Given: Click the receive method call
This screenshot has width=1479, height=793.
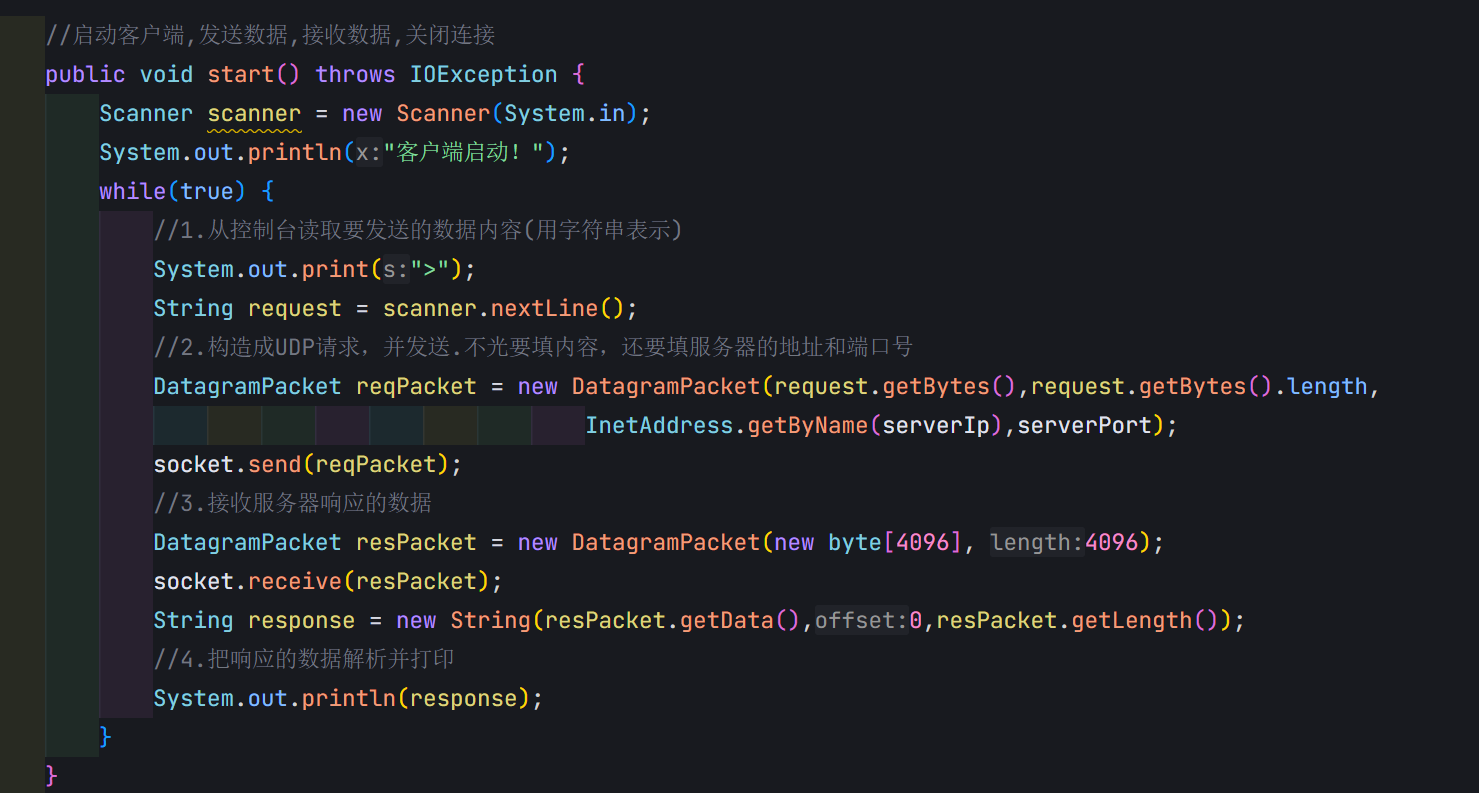Looking at the screenshot, I should 295,582.
